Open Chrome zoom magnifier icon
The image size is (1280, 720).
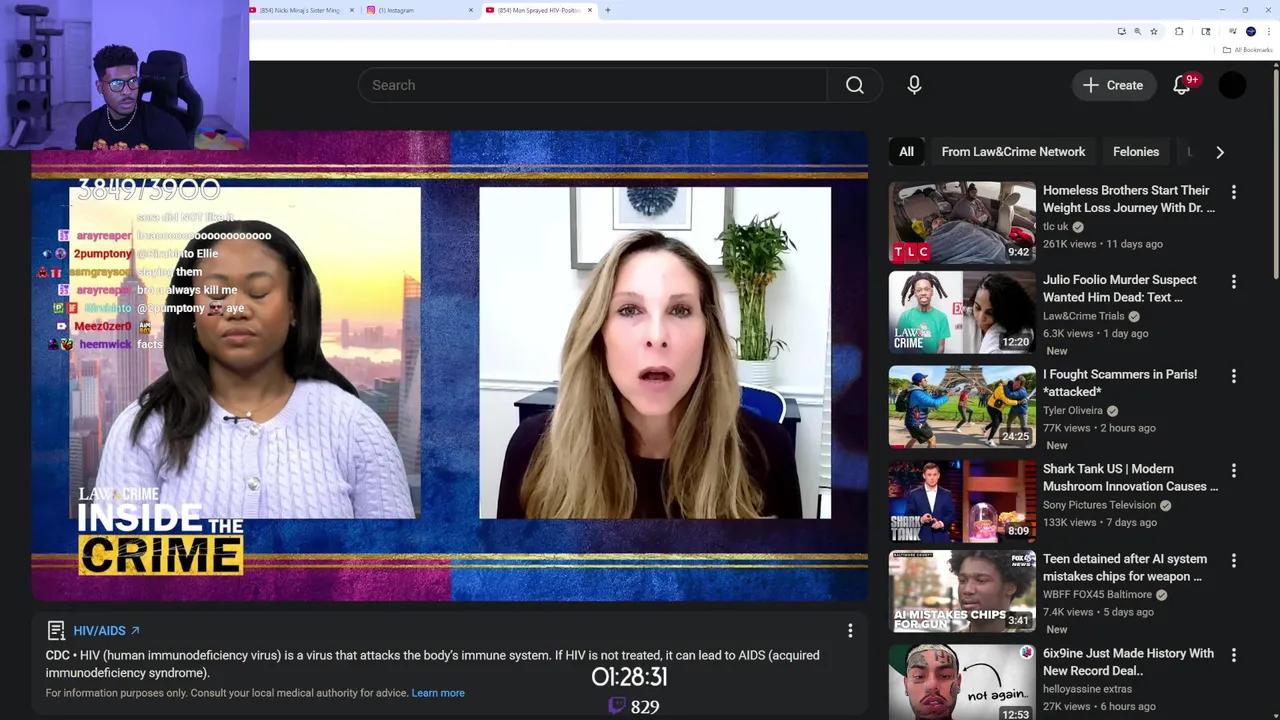click(x=1137, y=31)
